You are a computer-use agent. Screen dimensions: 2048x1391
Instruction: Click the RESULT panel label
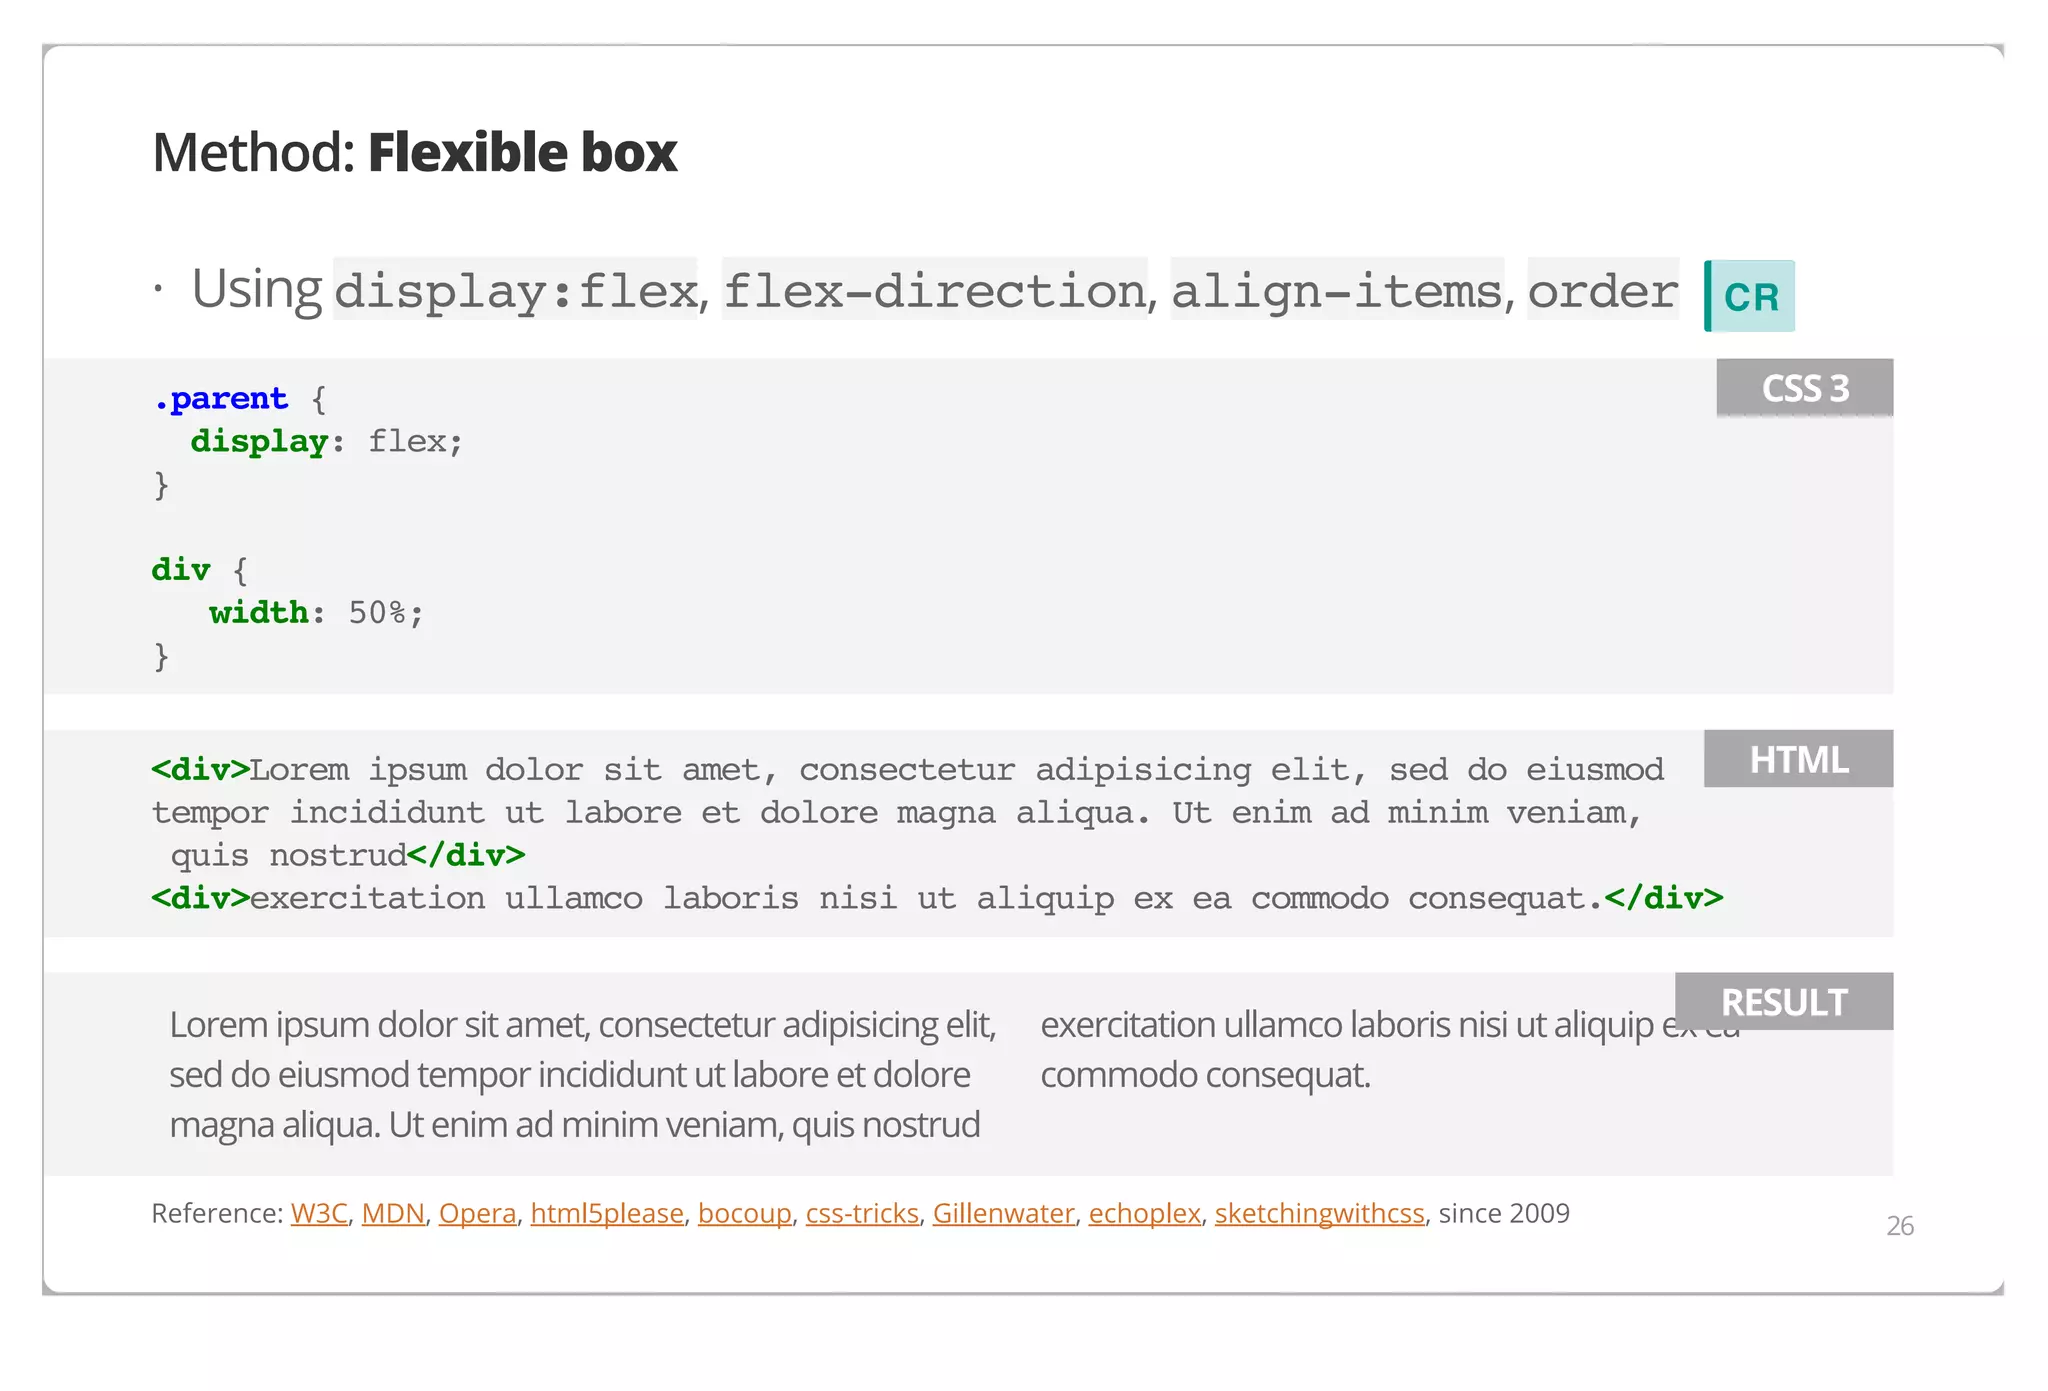tap(1783, 1001)
